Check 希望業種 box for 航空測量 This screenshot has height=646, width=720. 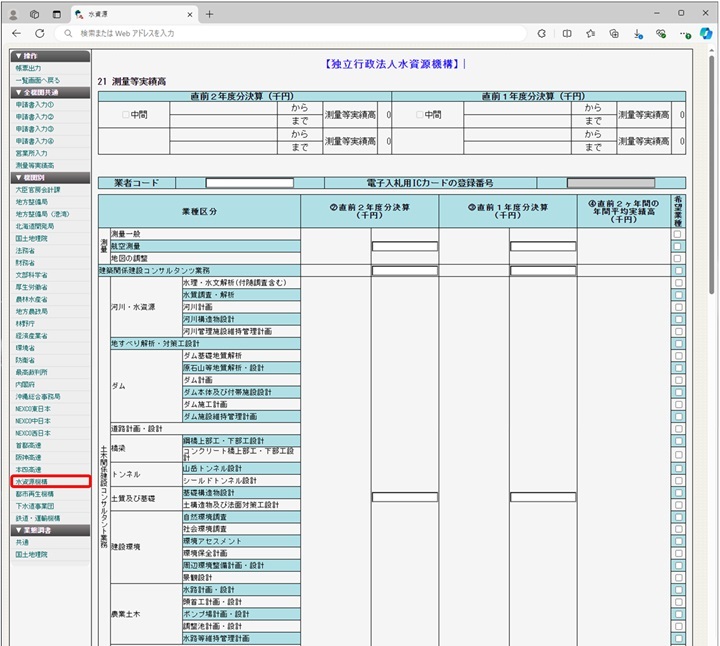click(677, 246)
